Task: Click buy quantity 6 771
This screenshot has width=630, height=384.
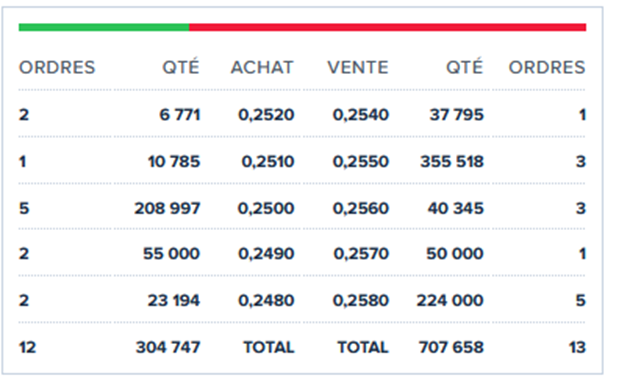Action: [x=180, y=115]
